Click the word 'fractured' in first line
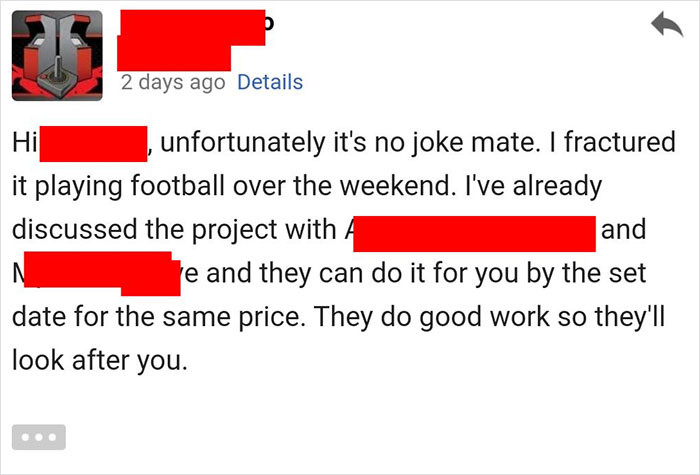Image resolution: width=700 pixels, height=475 pixels. (x=620, y=142)
